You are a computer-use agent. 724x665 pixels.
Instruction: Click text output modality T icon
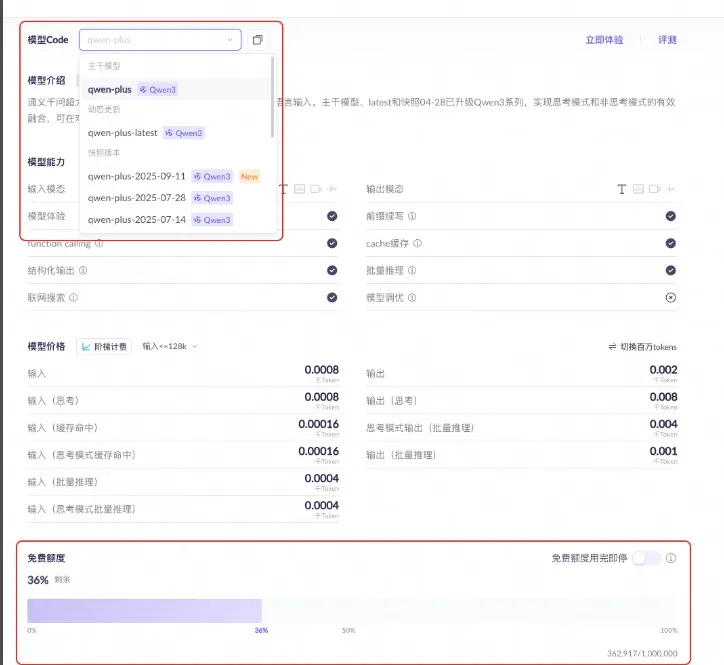(622, 189)
